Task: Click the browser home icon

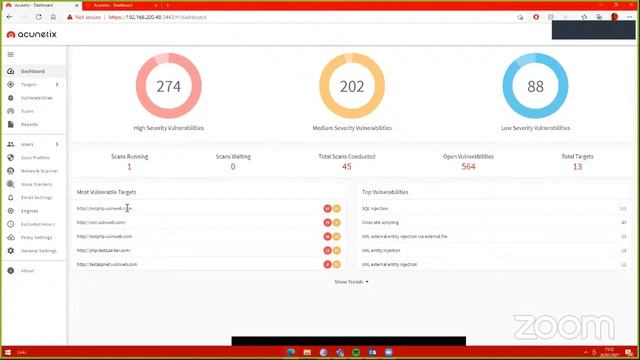Action: (53, 17)
